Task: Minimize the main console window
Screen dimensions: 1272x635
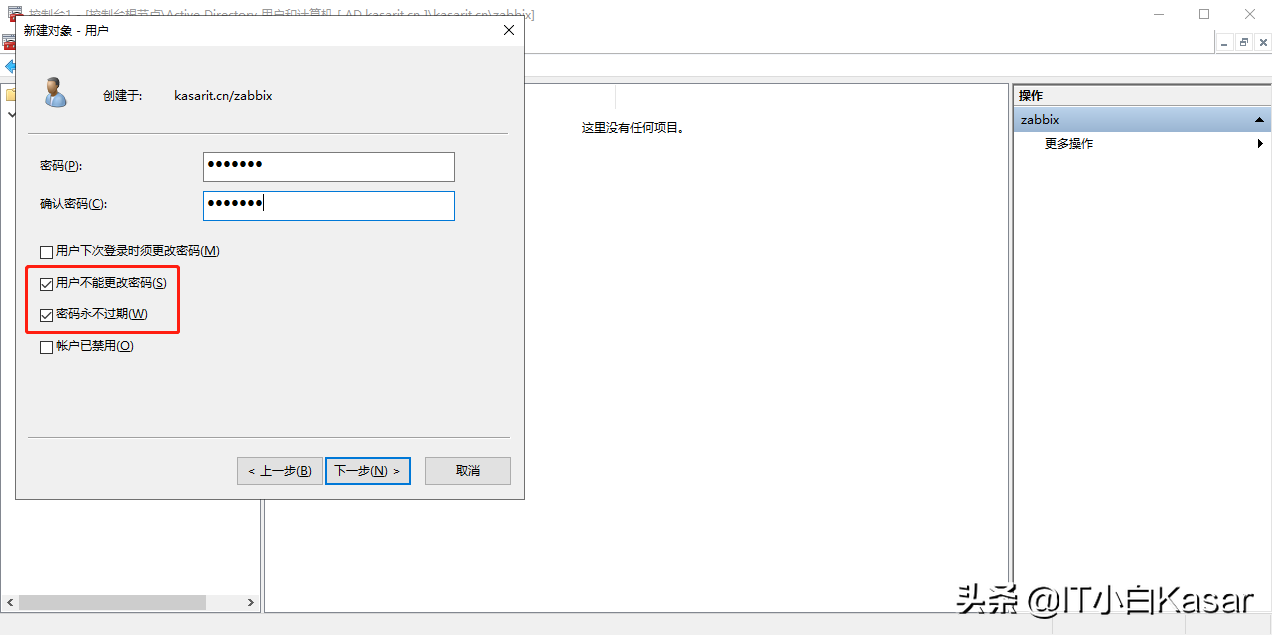Action: tap(1159, 14)
